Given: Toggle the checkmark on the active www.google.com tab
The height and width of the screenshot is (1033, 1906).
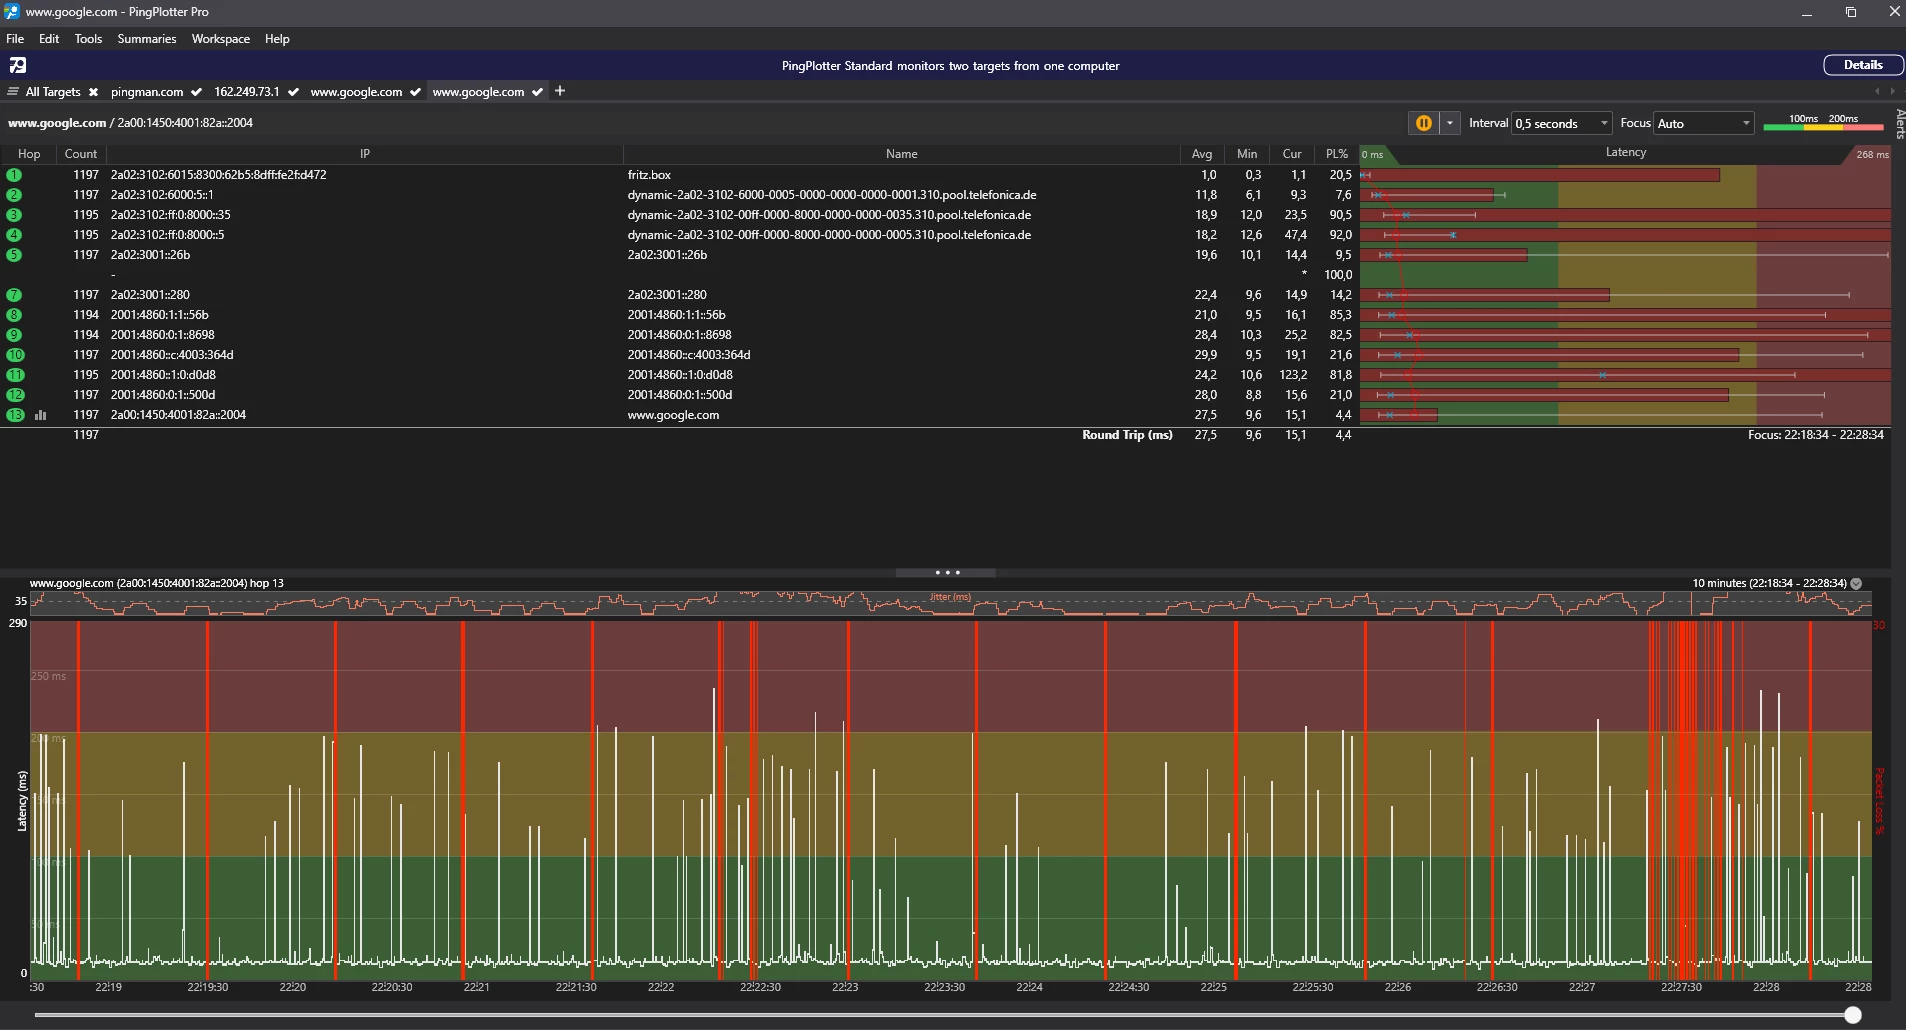Looking at the screenshot, I should click(x=537, y=92).
